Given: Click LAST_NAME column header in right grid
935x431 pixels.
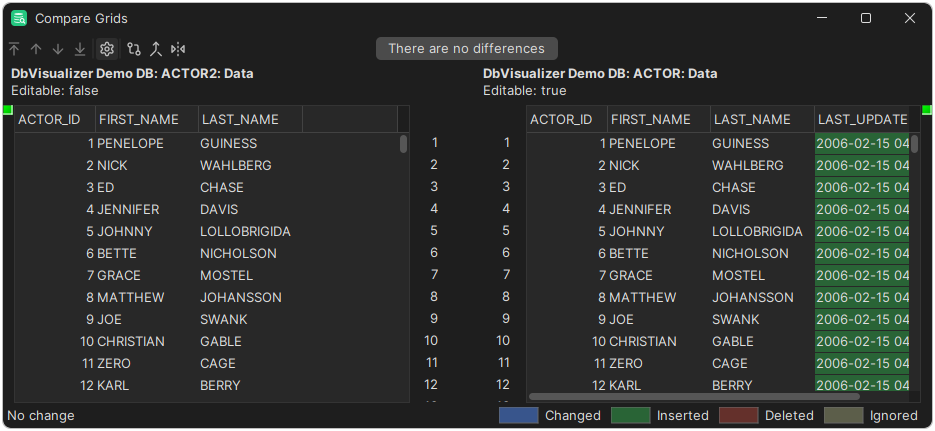Looking at the screenshot, I should tap(763, 119).
